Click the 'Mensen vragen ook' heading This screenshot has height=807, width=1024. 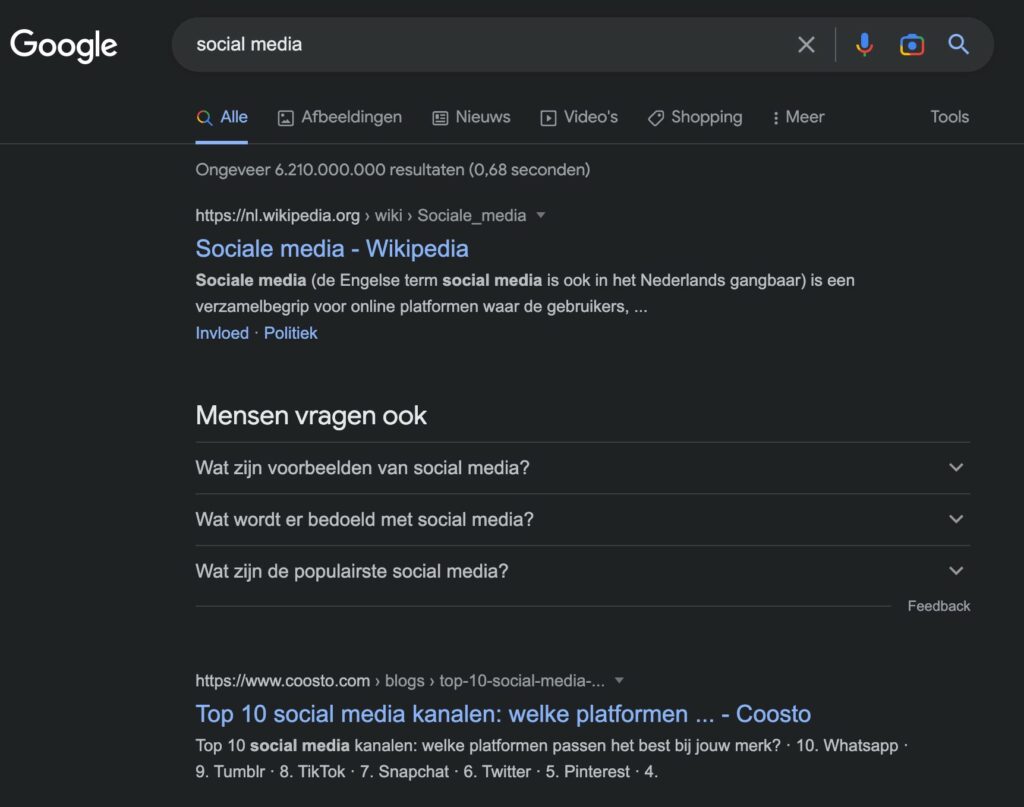(x=311, y=416)
